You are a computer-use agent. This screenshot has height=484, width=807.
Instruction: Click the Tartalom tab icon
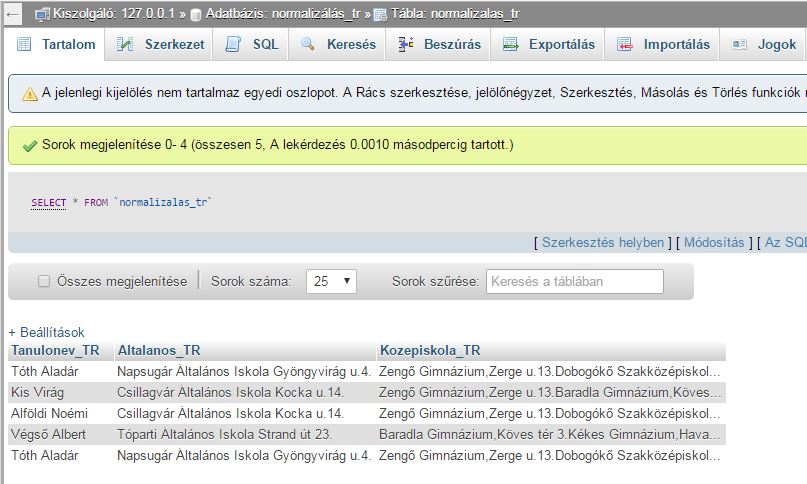(x=23, y=45)
